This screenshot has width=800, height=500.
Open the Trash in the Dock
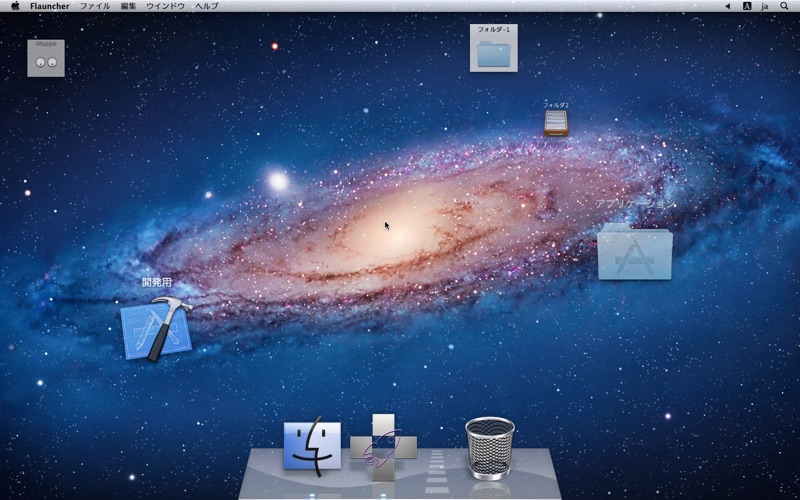[490, 447]
